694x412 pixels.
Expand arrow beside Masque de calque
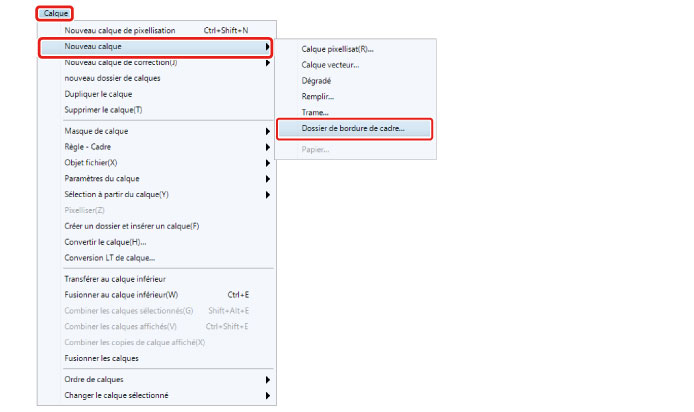coord(267,131)
